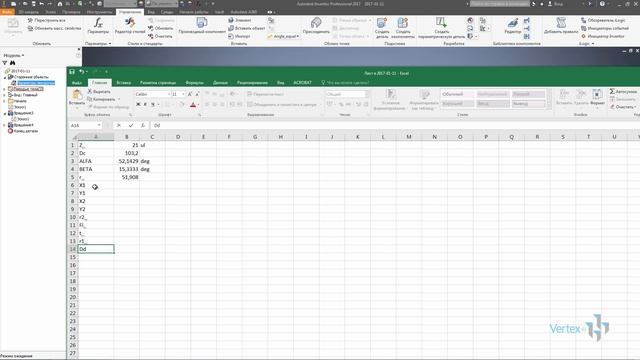The height and width of the screenshot is (360, 640).
Task: Select column B header in Excel
Action: coord(127,137)
